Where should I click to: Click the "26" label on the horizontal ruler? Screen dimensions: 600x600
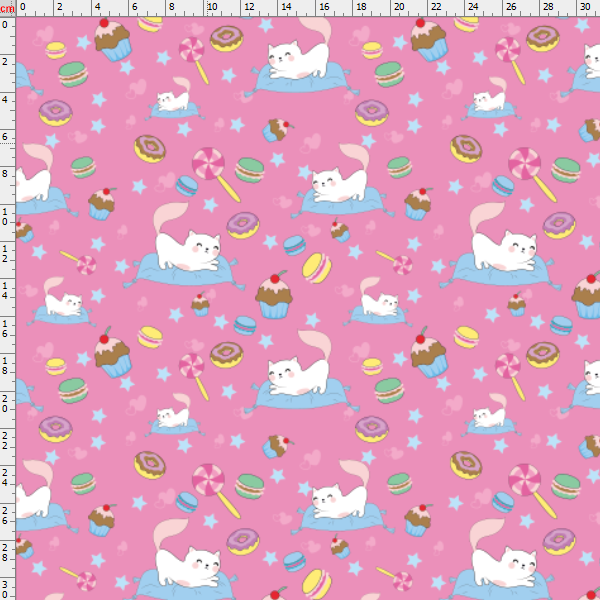tap(511, 7)
